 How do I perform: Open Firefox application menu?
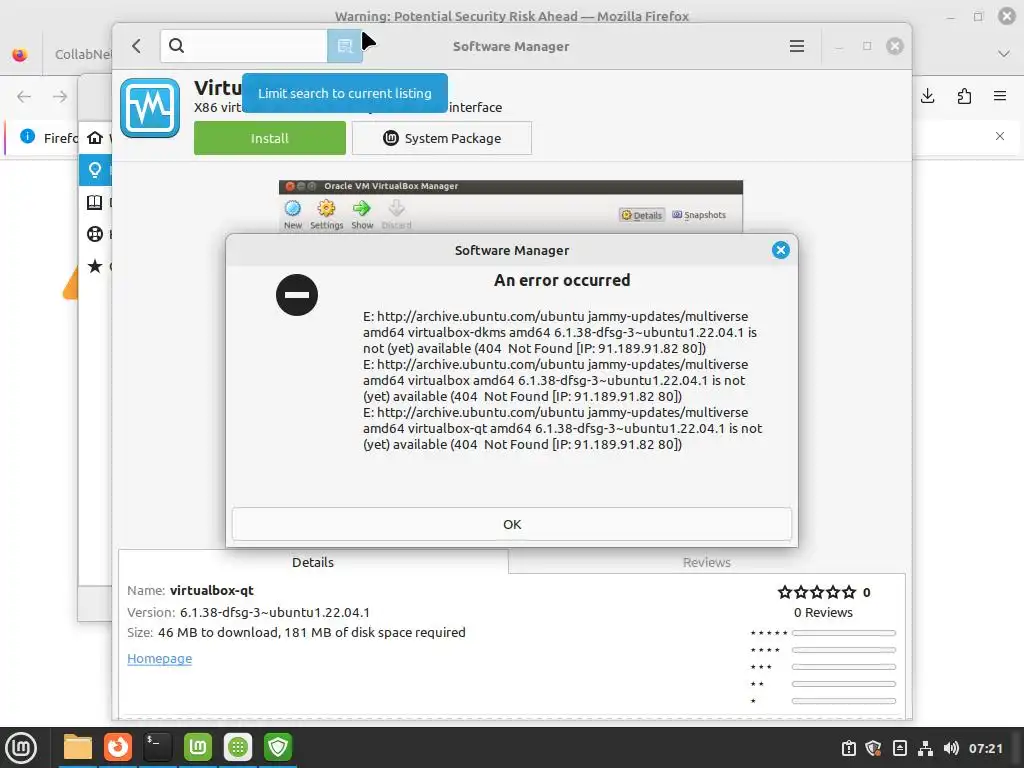[1000, 97]
